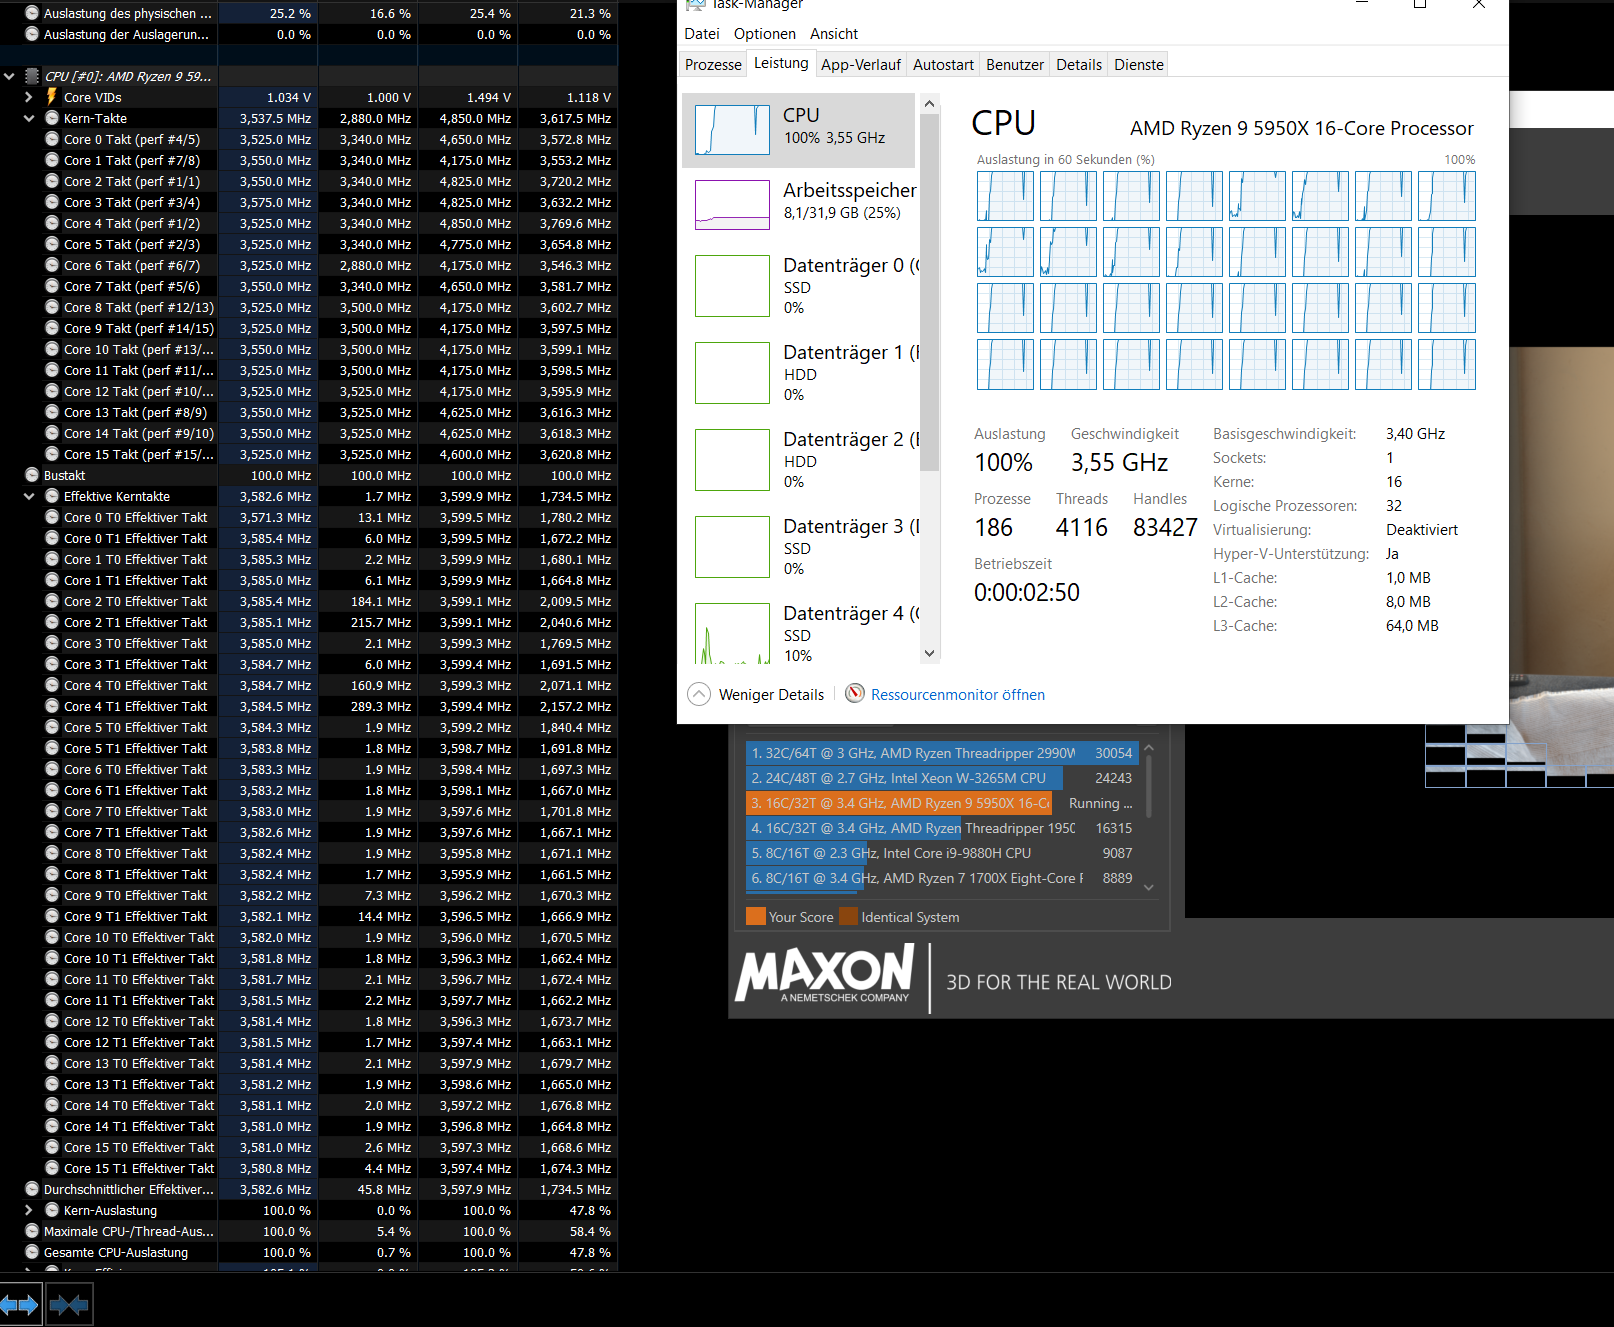Select Core 0 T0 Effektiver Takt row

coord(309,517)
